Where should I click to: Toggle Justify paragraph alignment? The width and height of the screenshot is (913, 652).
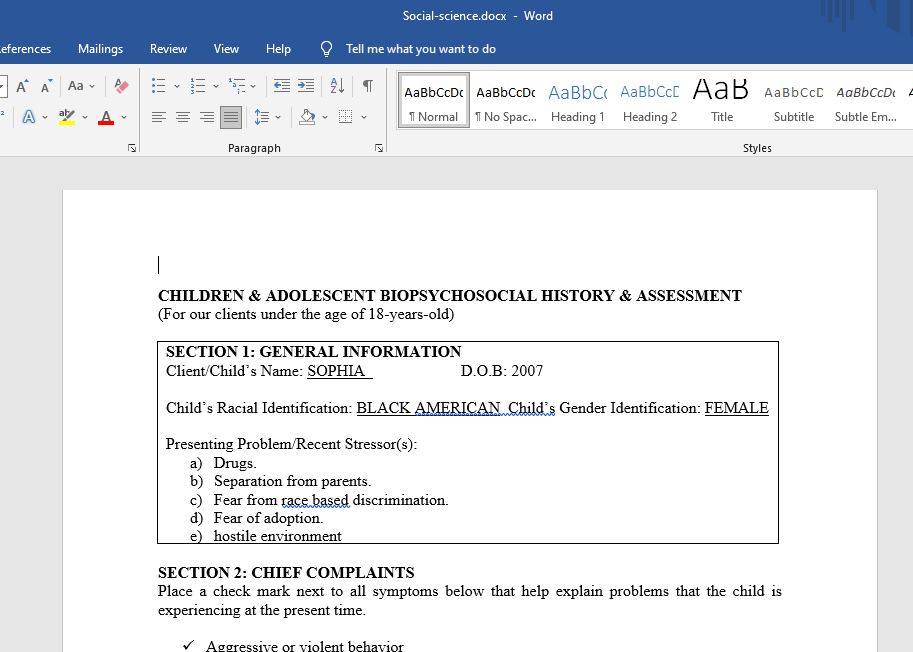231,117
